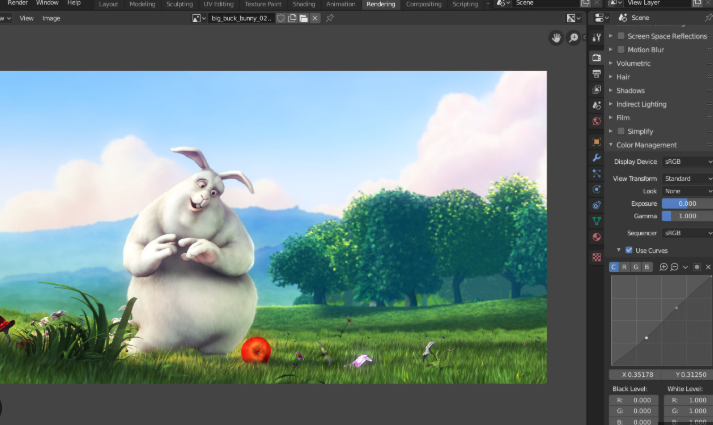Open the image datablock browse dropdown
713x425 pixels.
pos(199,18)
